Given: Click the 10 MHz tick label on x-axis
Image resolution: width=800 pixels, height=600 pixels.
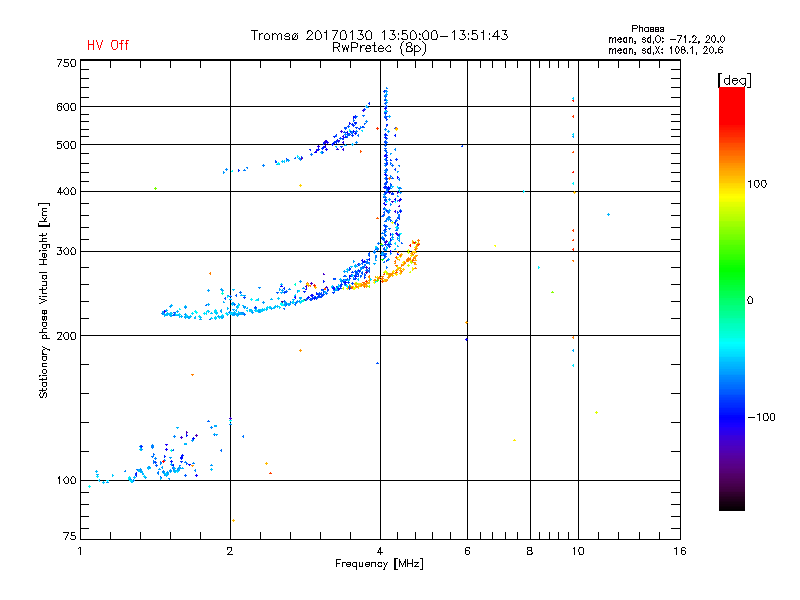Looking at the screenshot, I should (577, 551).
